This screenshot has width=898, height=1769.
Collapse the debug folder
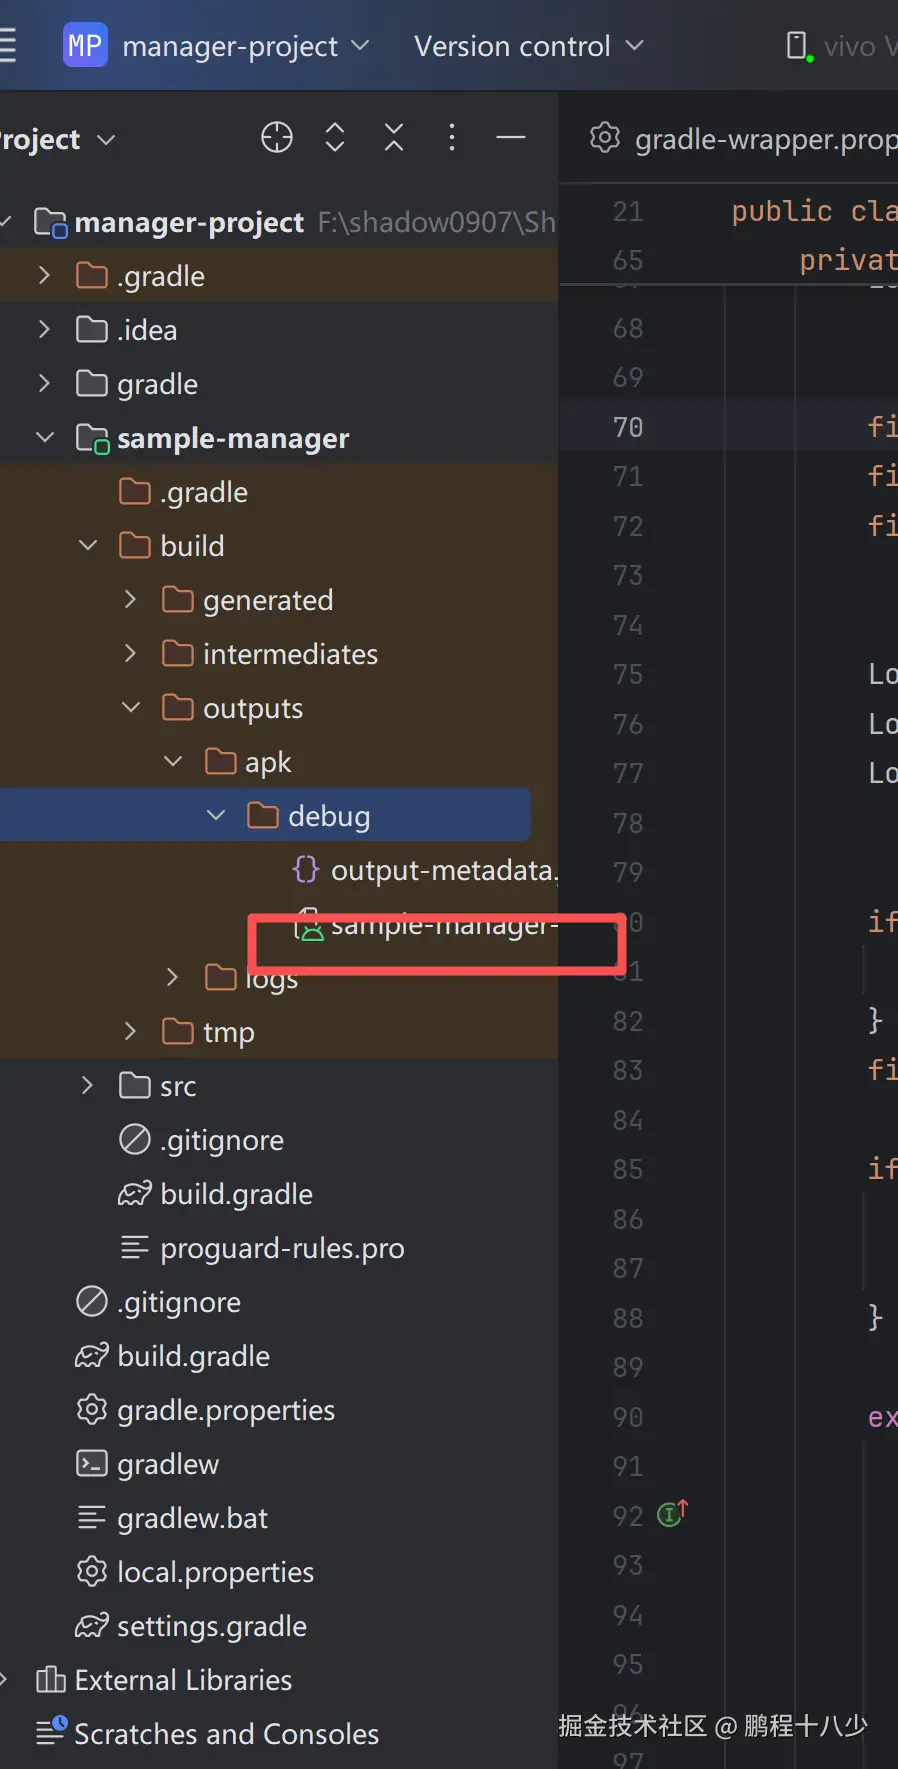216,816
